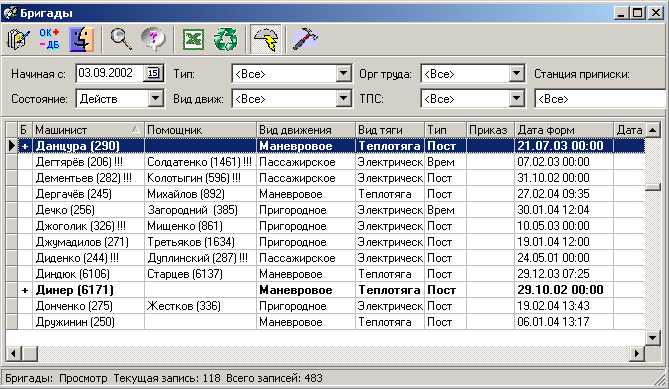Open search with the magnifying glass icon

(x=121, y=39)
